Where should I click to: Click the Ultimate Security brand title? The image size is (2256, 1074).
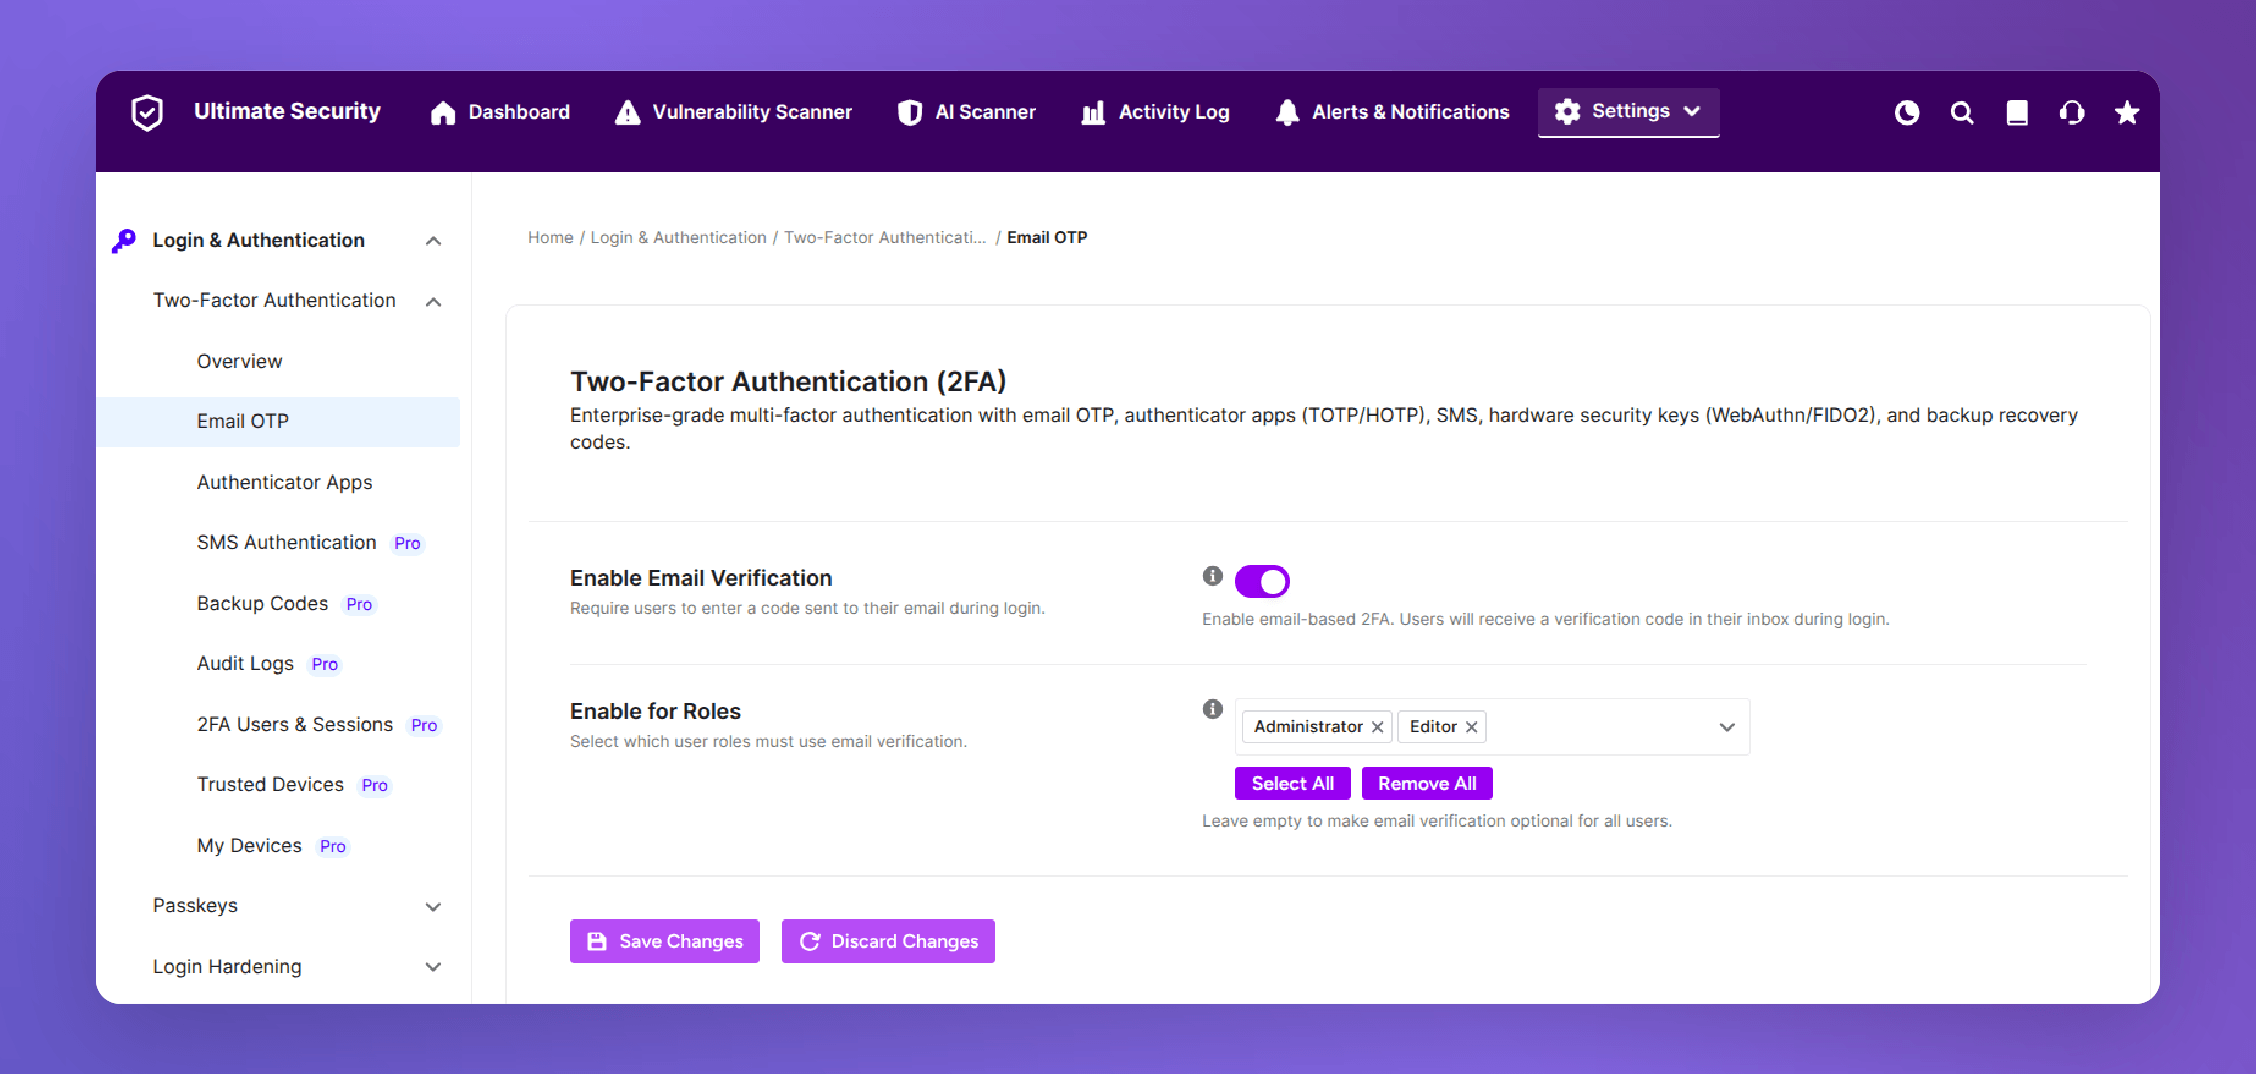point(287,112)
